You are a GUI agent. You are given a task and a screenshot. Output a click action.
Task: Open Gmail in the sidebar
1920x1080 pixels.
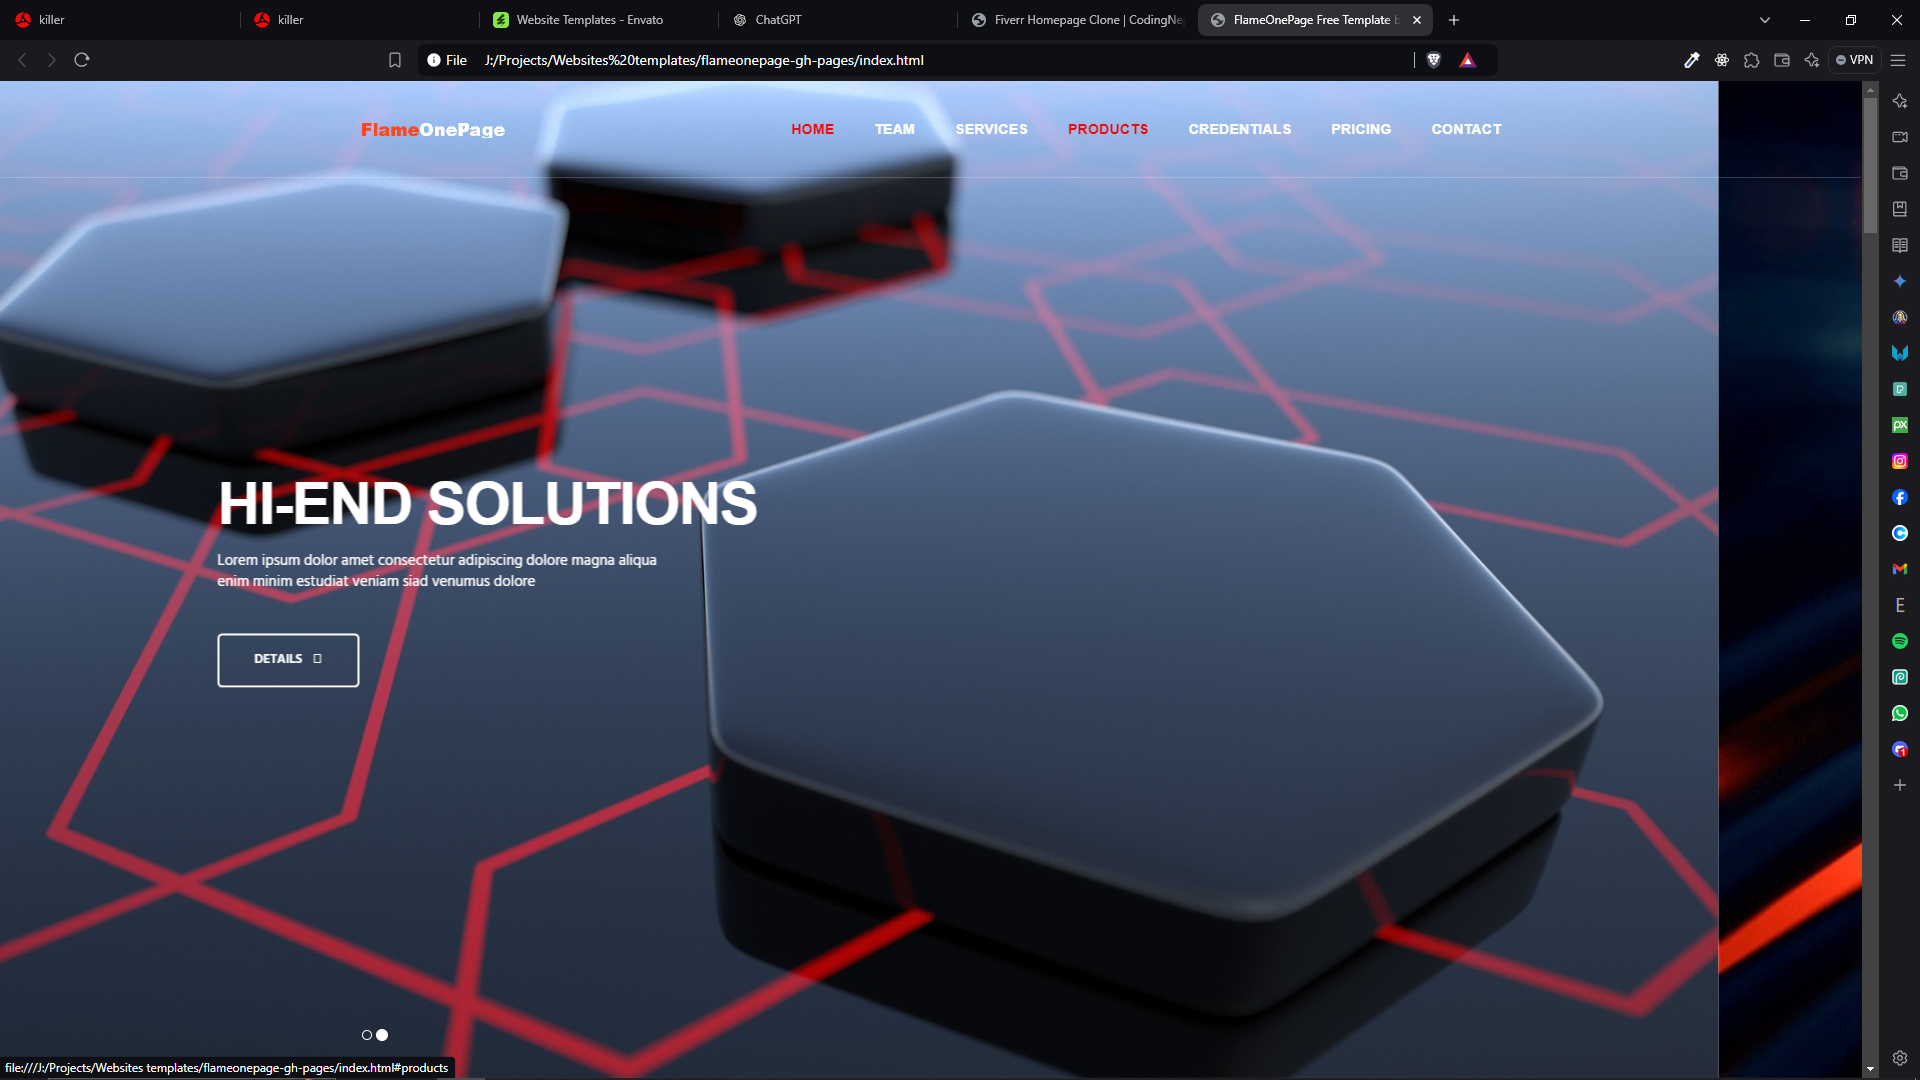[x=1900, y=569]
